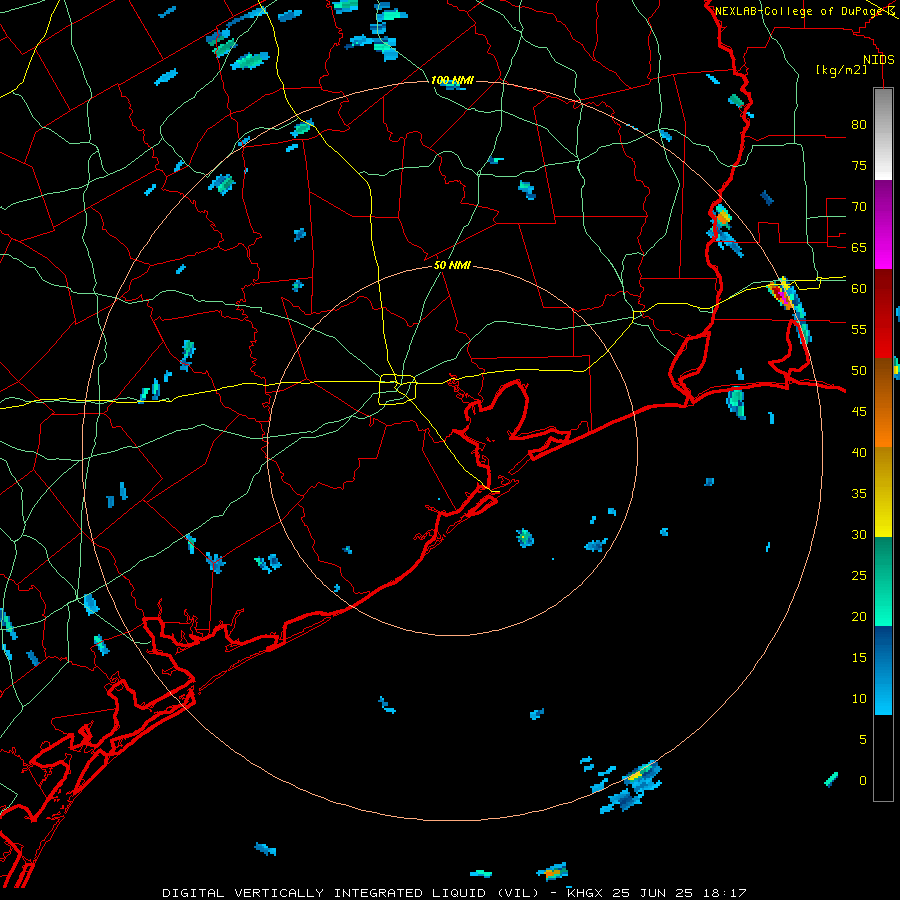Screen dimensions: 900x900
Task: Select the green segment of the color scale
Action: (883, 581)
